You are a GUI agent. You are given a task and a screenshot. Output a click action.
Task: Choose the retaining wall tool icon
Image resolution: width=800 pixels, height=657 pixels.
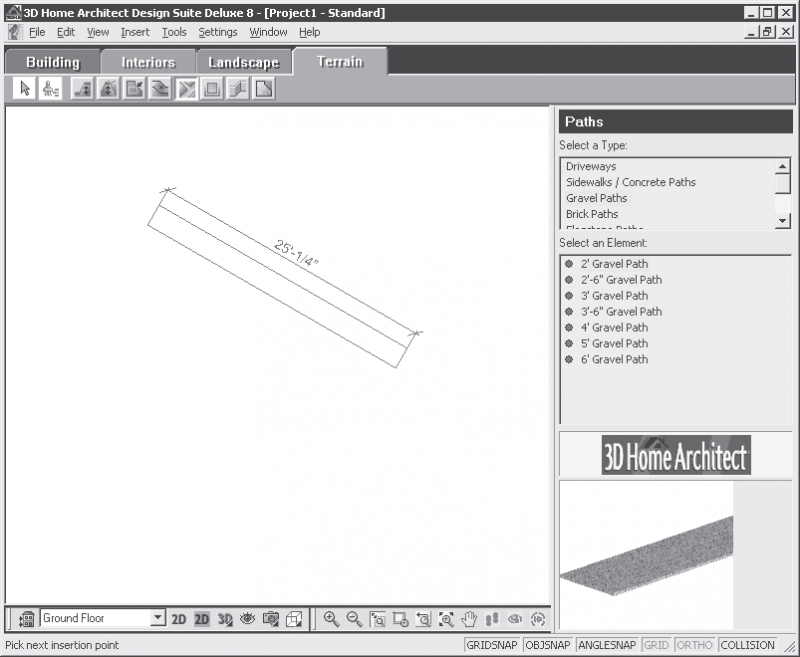[x=238, y=89]
